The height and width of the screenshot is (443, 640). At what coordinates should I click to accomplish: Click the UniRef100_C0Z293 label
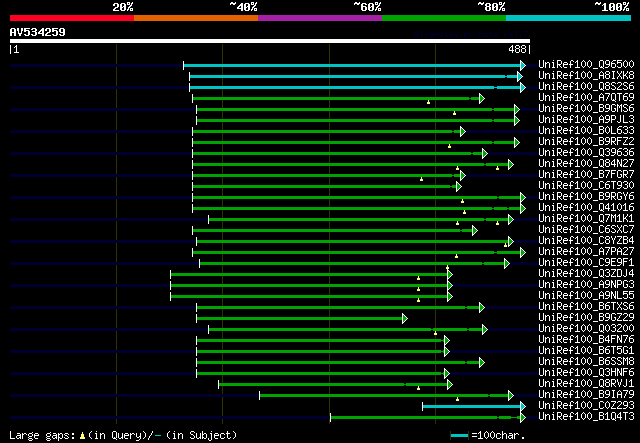pos(586,406)
